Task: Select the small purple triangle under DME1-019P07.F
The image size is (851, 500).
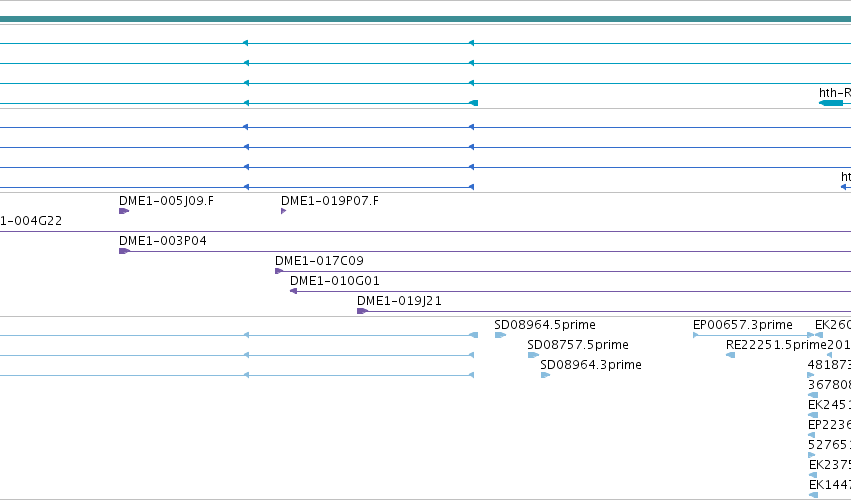Action: pos(283,211)
